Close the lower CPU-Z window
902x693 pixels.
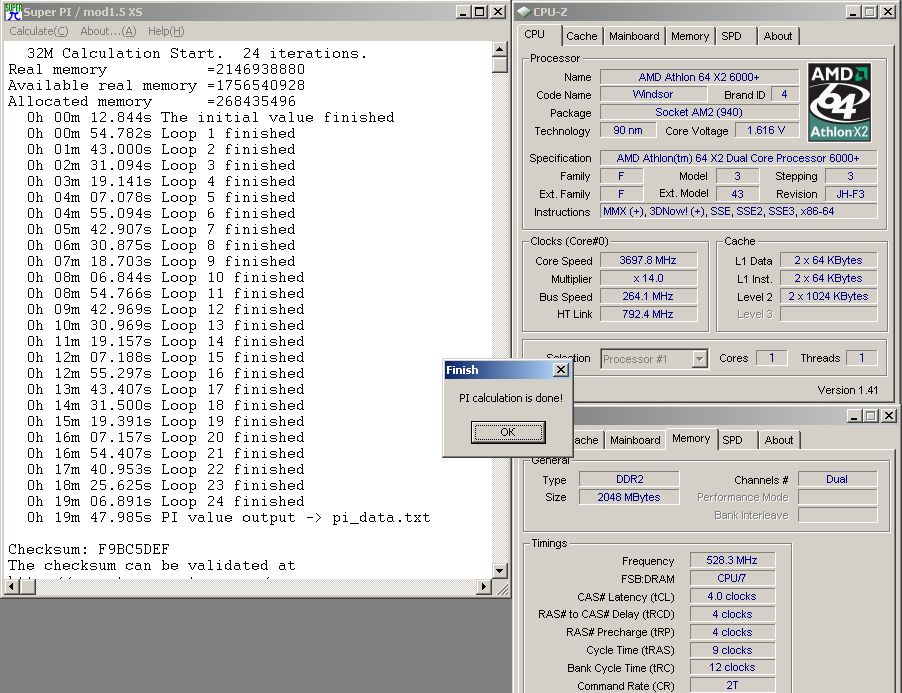coord(889,415)
